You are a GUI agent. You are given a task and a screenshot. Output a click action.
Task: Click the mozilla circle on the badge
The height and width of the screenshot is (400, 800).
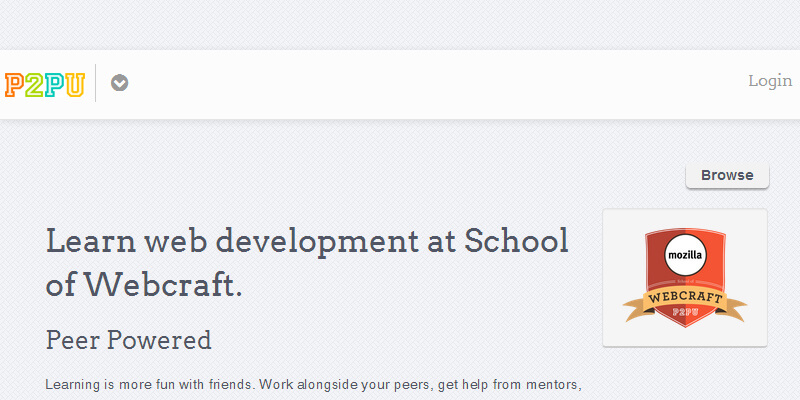(x=685, y=257)
